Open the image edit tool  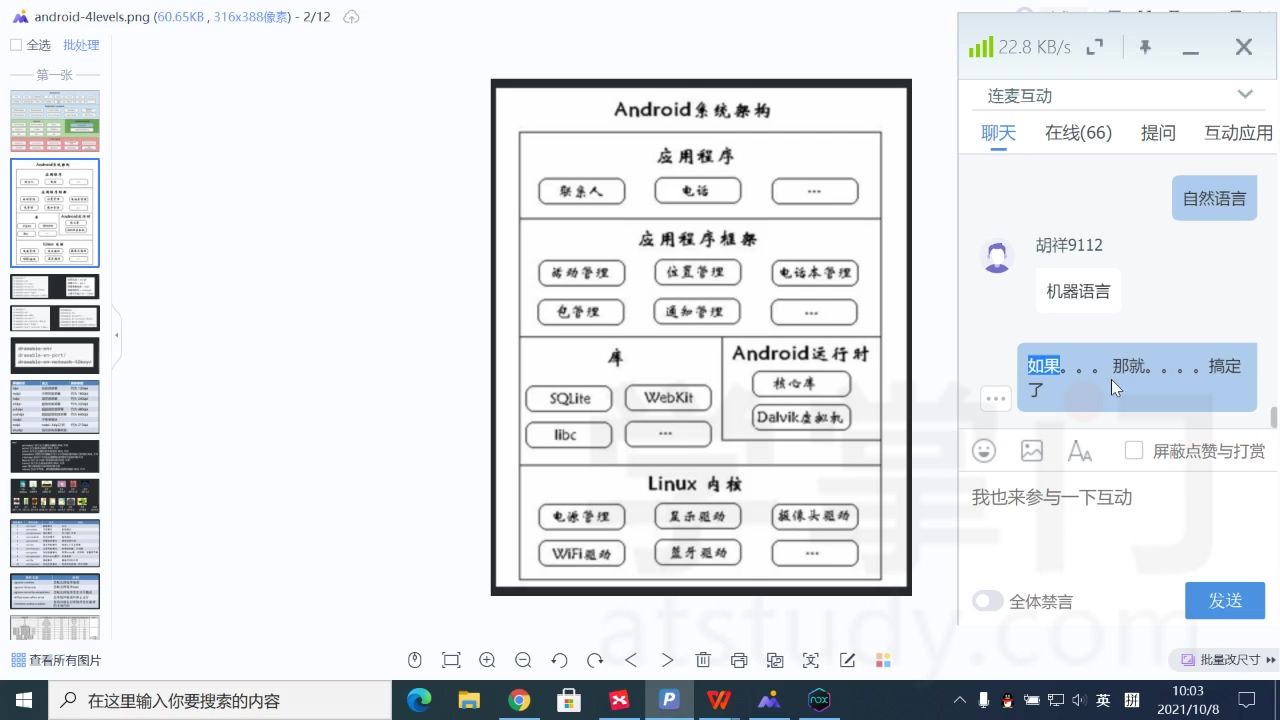(847, 660)
